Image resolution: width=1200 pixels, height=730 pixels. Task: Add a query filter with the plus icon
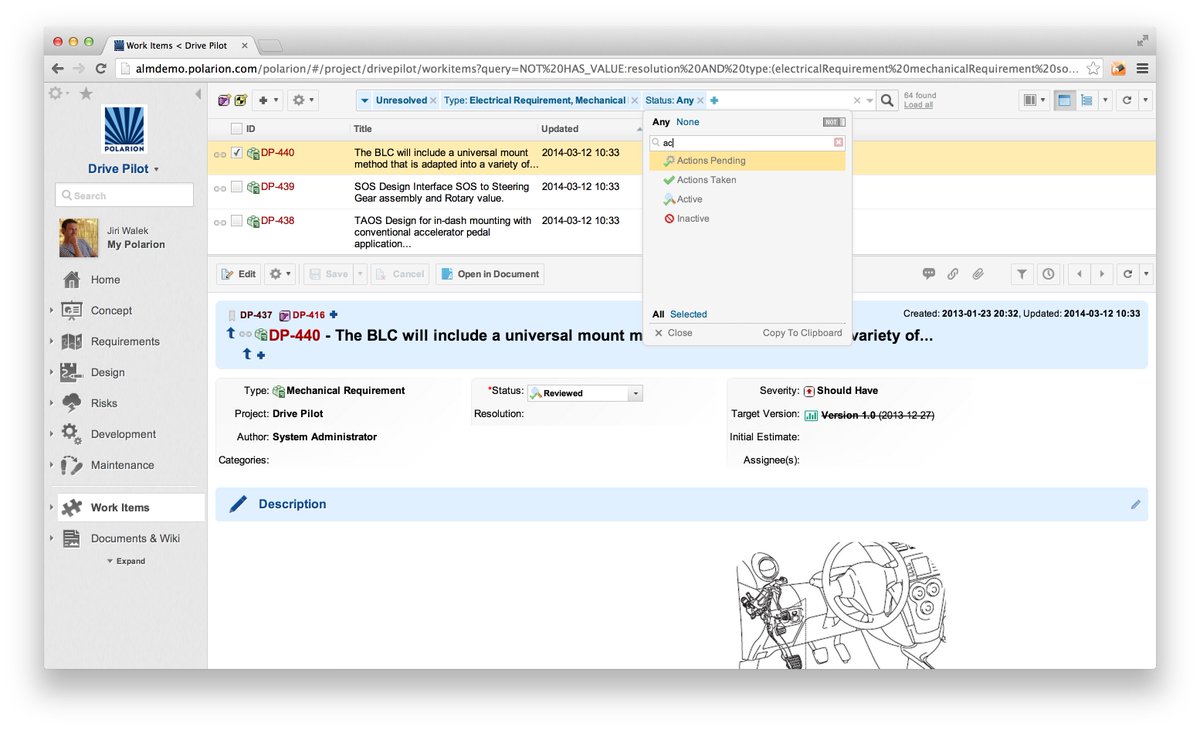715,101
